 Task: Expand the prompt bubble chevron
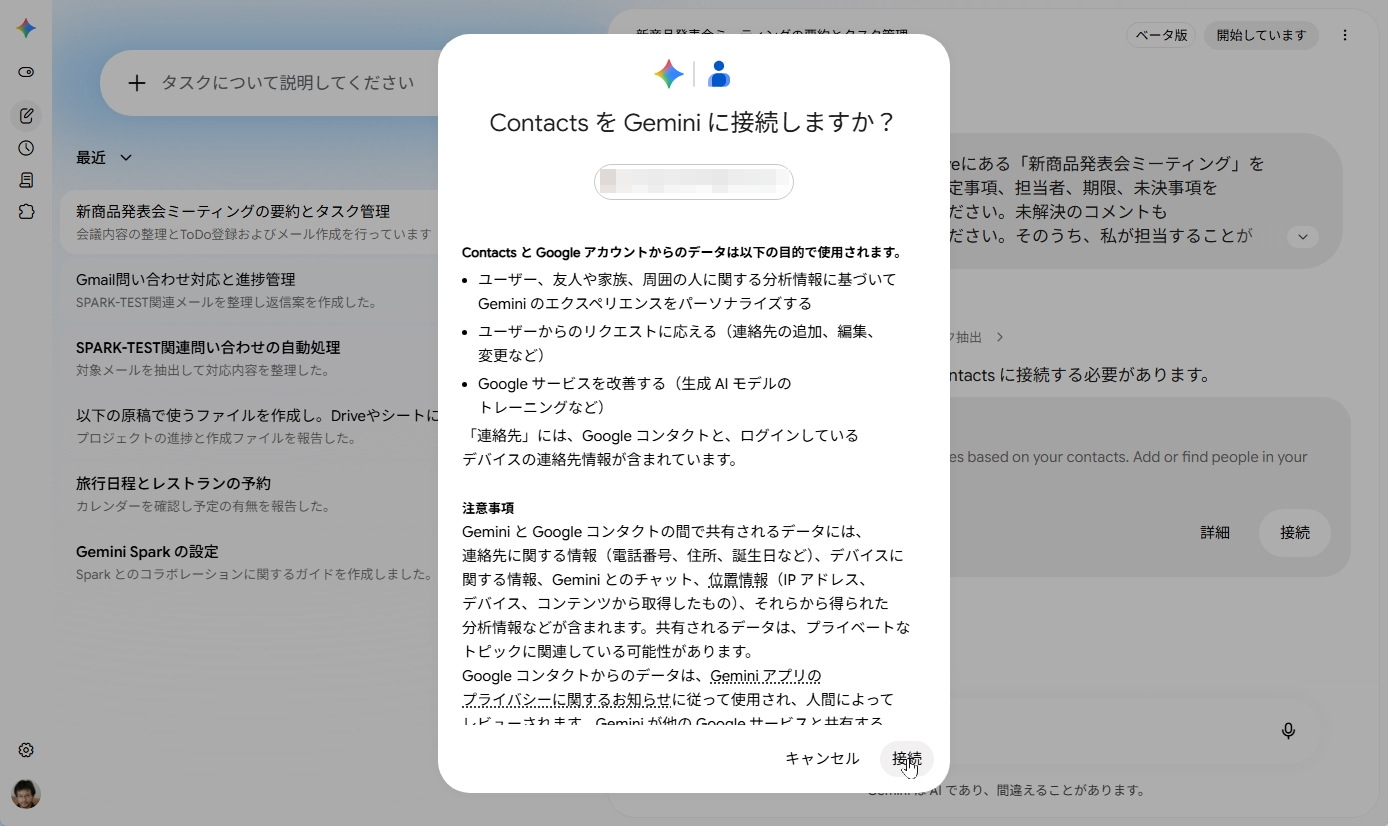(1302, 237)
